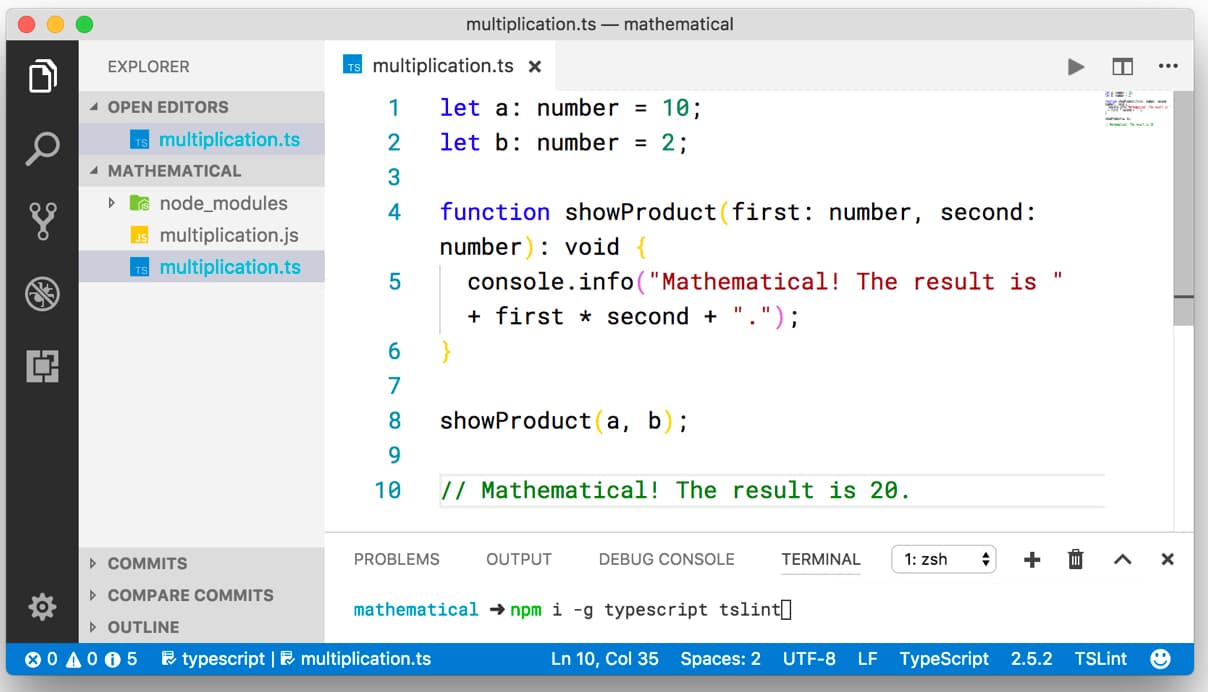Open the Extensions view icon

click(x=42, y=366)
